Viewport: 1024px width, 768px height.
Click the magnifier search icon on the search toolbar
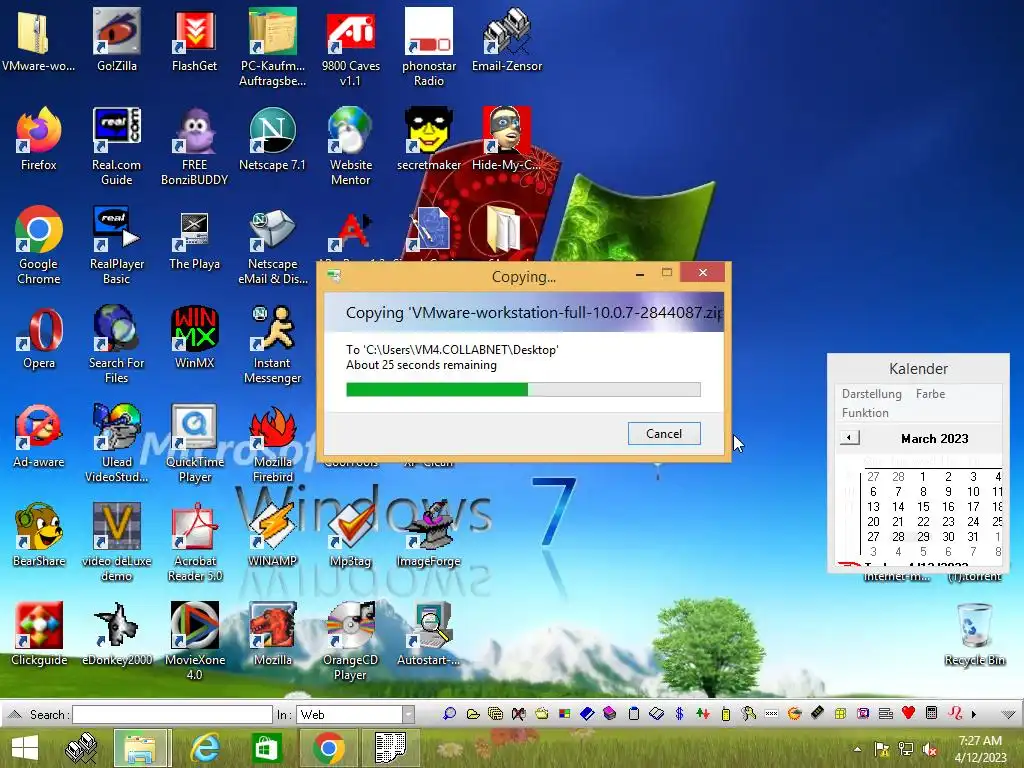(x=449, y=714)
